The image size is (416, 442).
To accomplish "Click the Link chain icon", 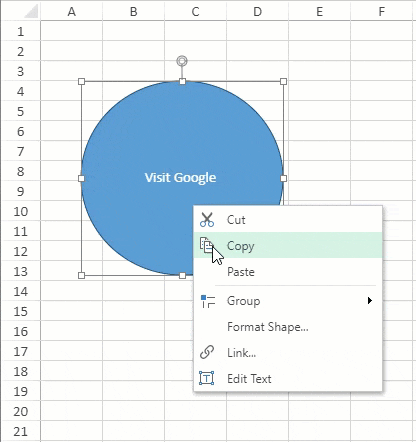I will tap(207, 352).
